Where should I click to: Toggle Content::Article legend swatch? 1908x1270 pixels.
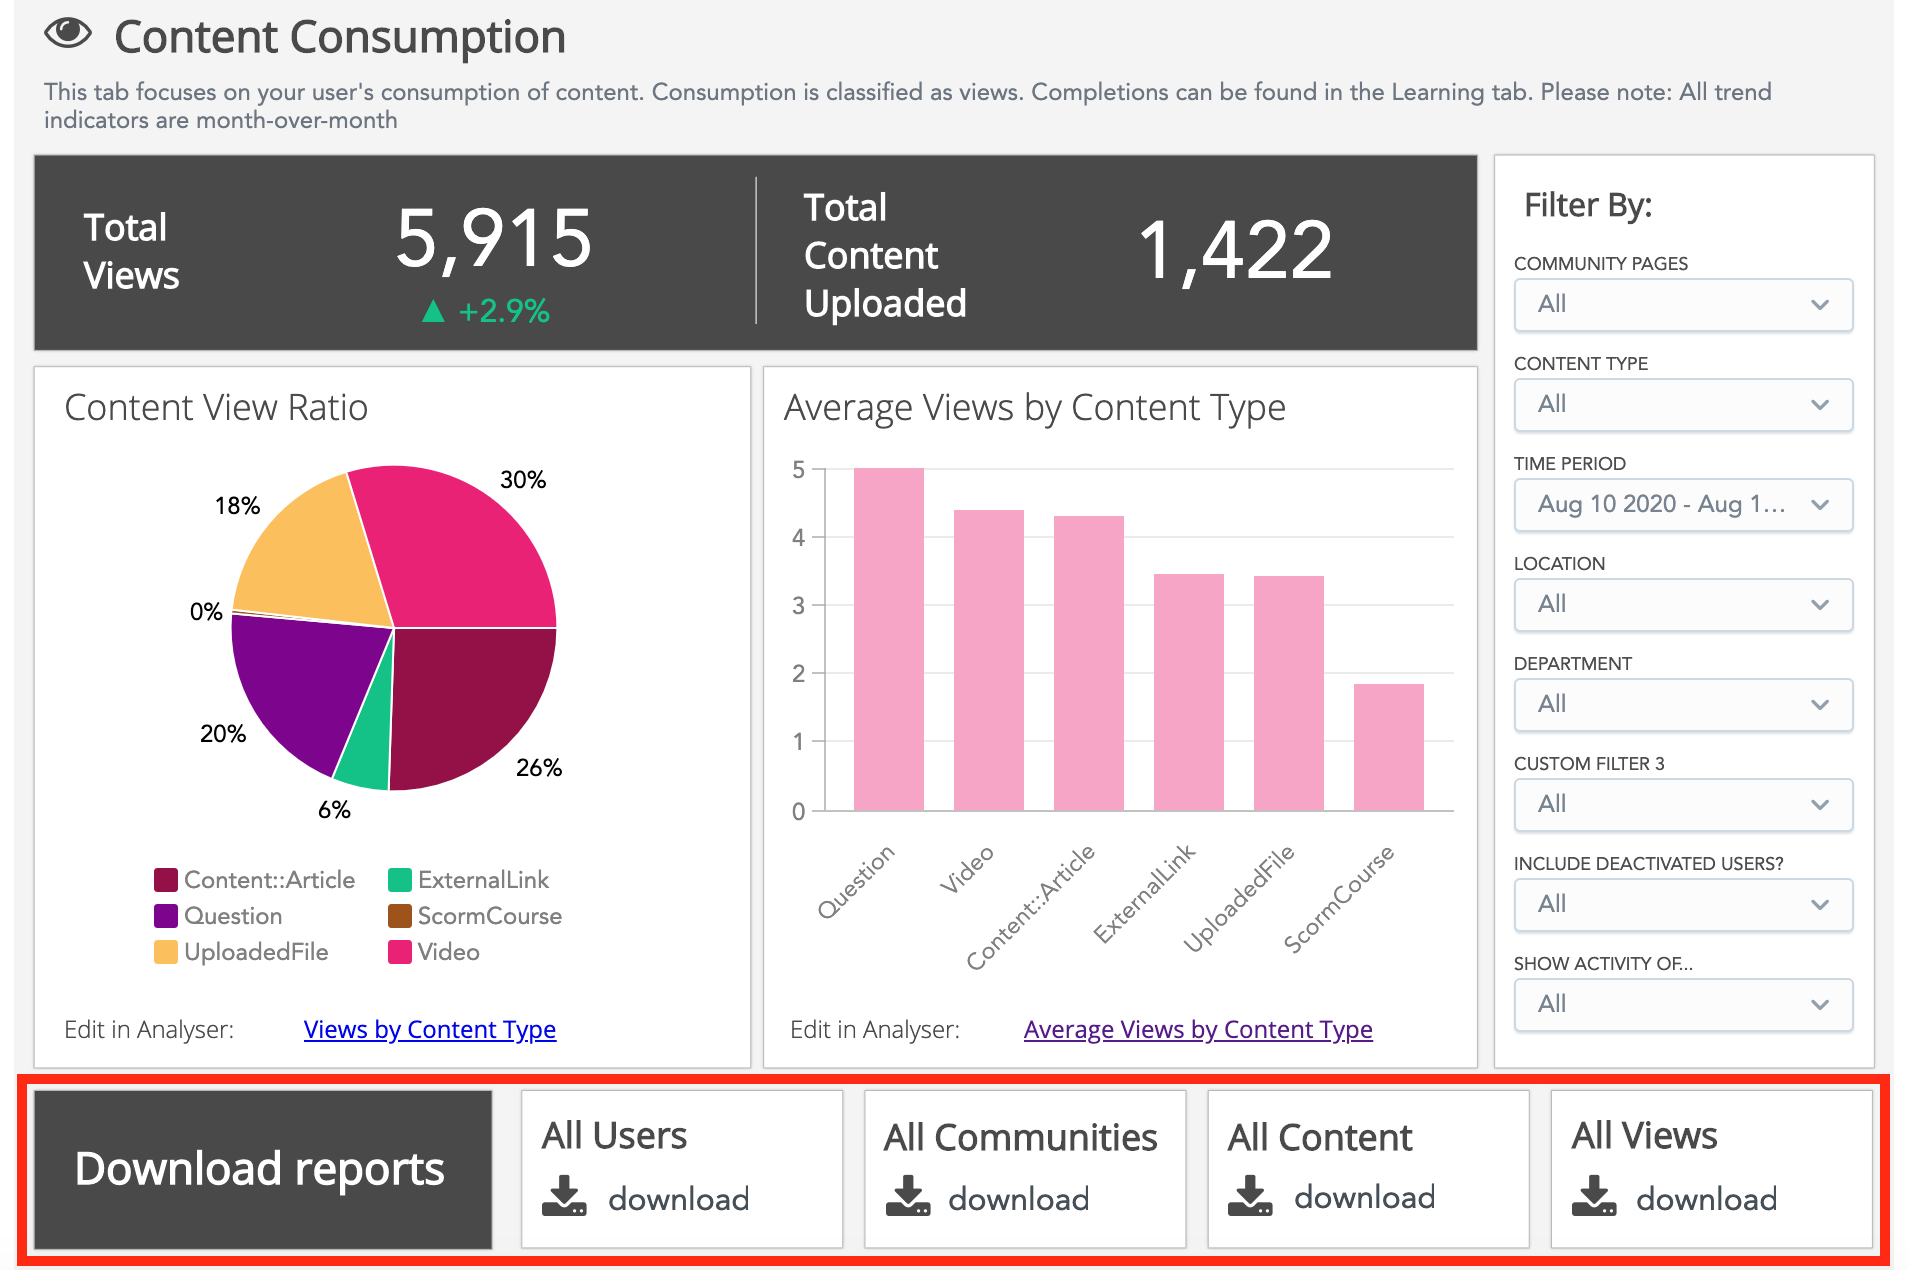pos(166,880)
